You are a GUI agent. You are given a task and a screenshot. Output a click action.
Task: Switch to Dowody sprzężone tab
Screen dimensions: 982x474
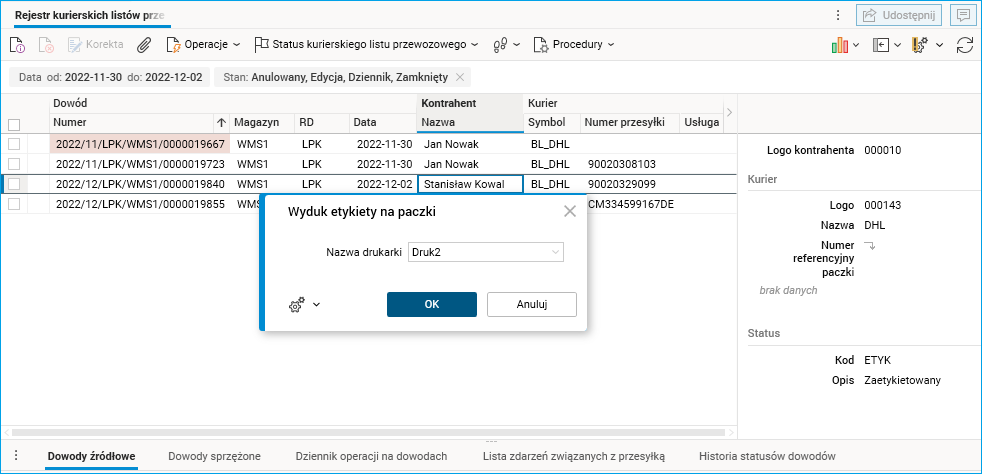click(x=214, y=456)
